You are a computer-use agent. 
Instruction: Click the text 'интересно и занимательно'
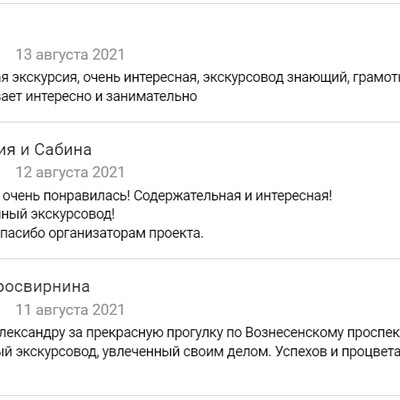click(112, 97)
